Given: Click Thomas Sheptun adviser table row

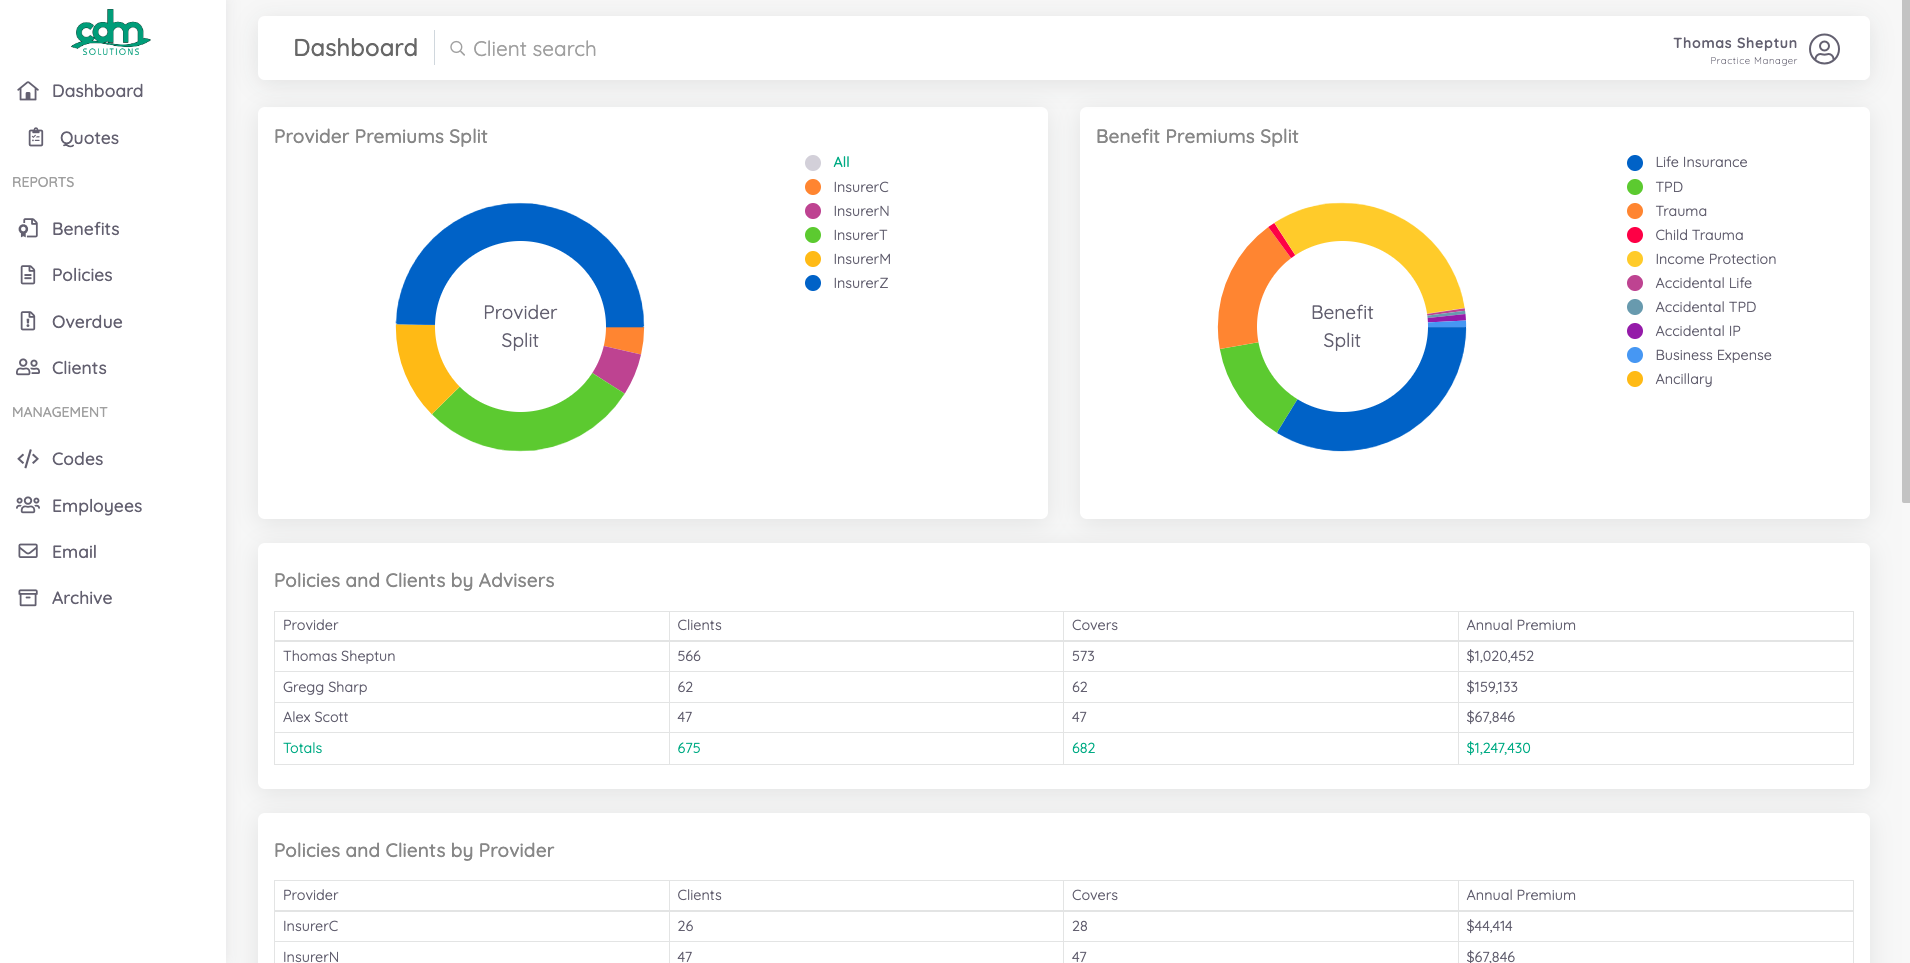Looking at the screenshot, I should [1063, 656].
